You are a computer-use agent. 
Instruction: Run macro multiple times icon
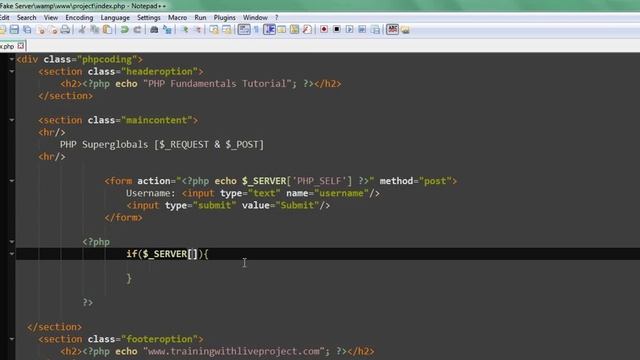[x=362, y=29]
